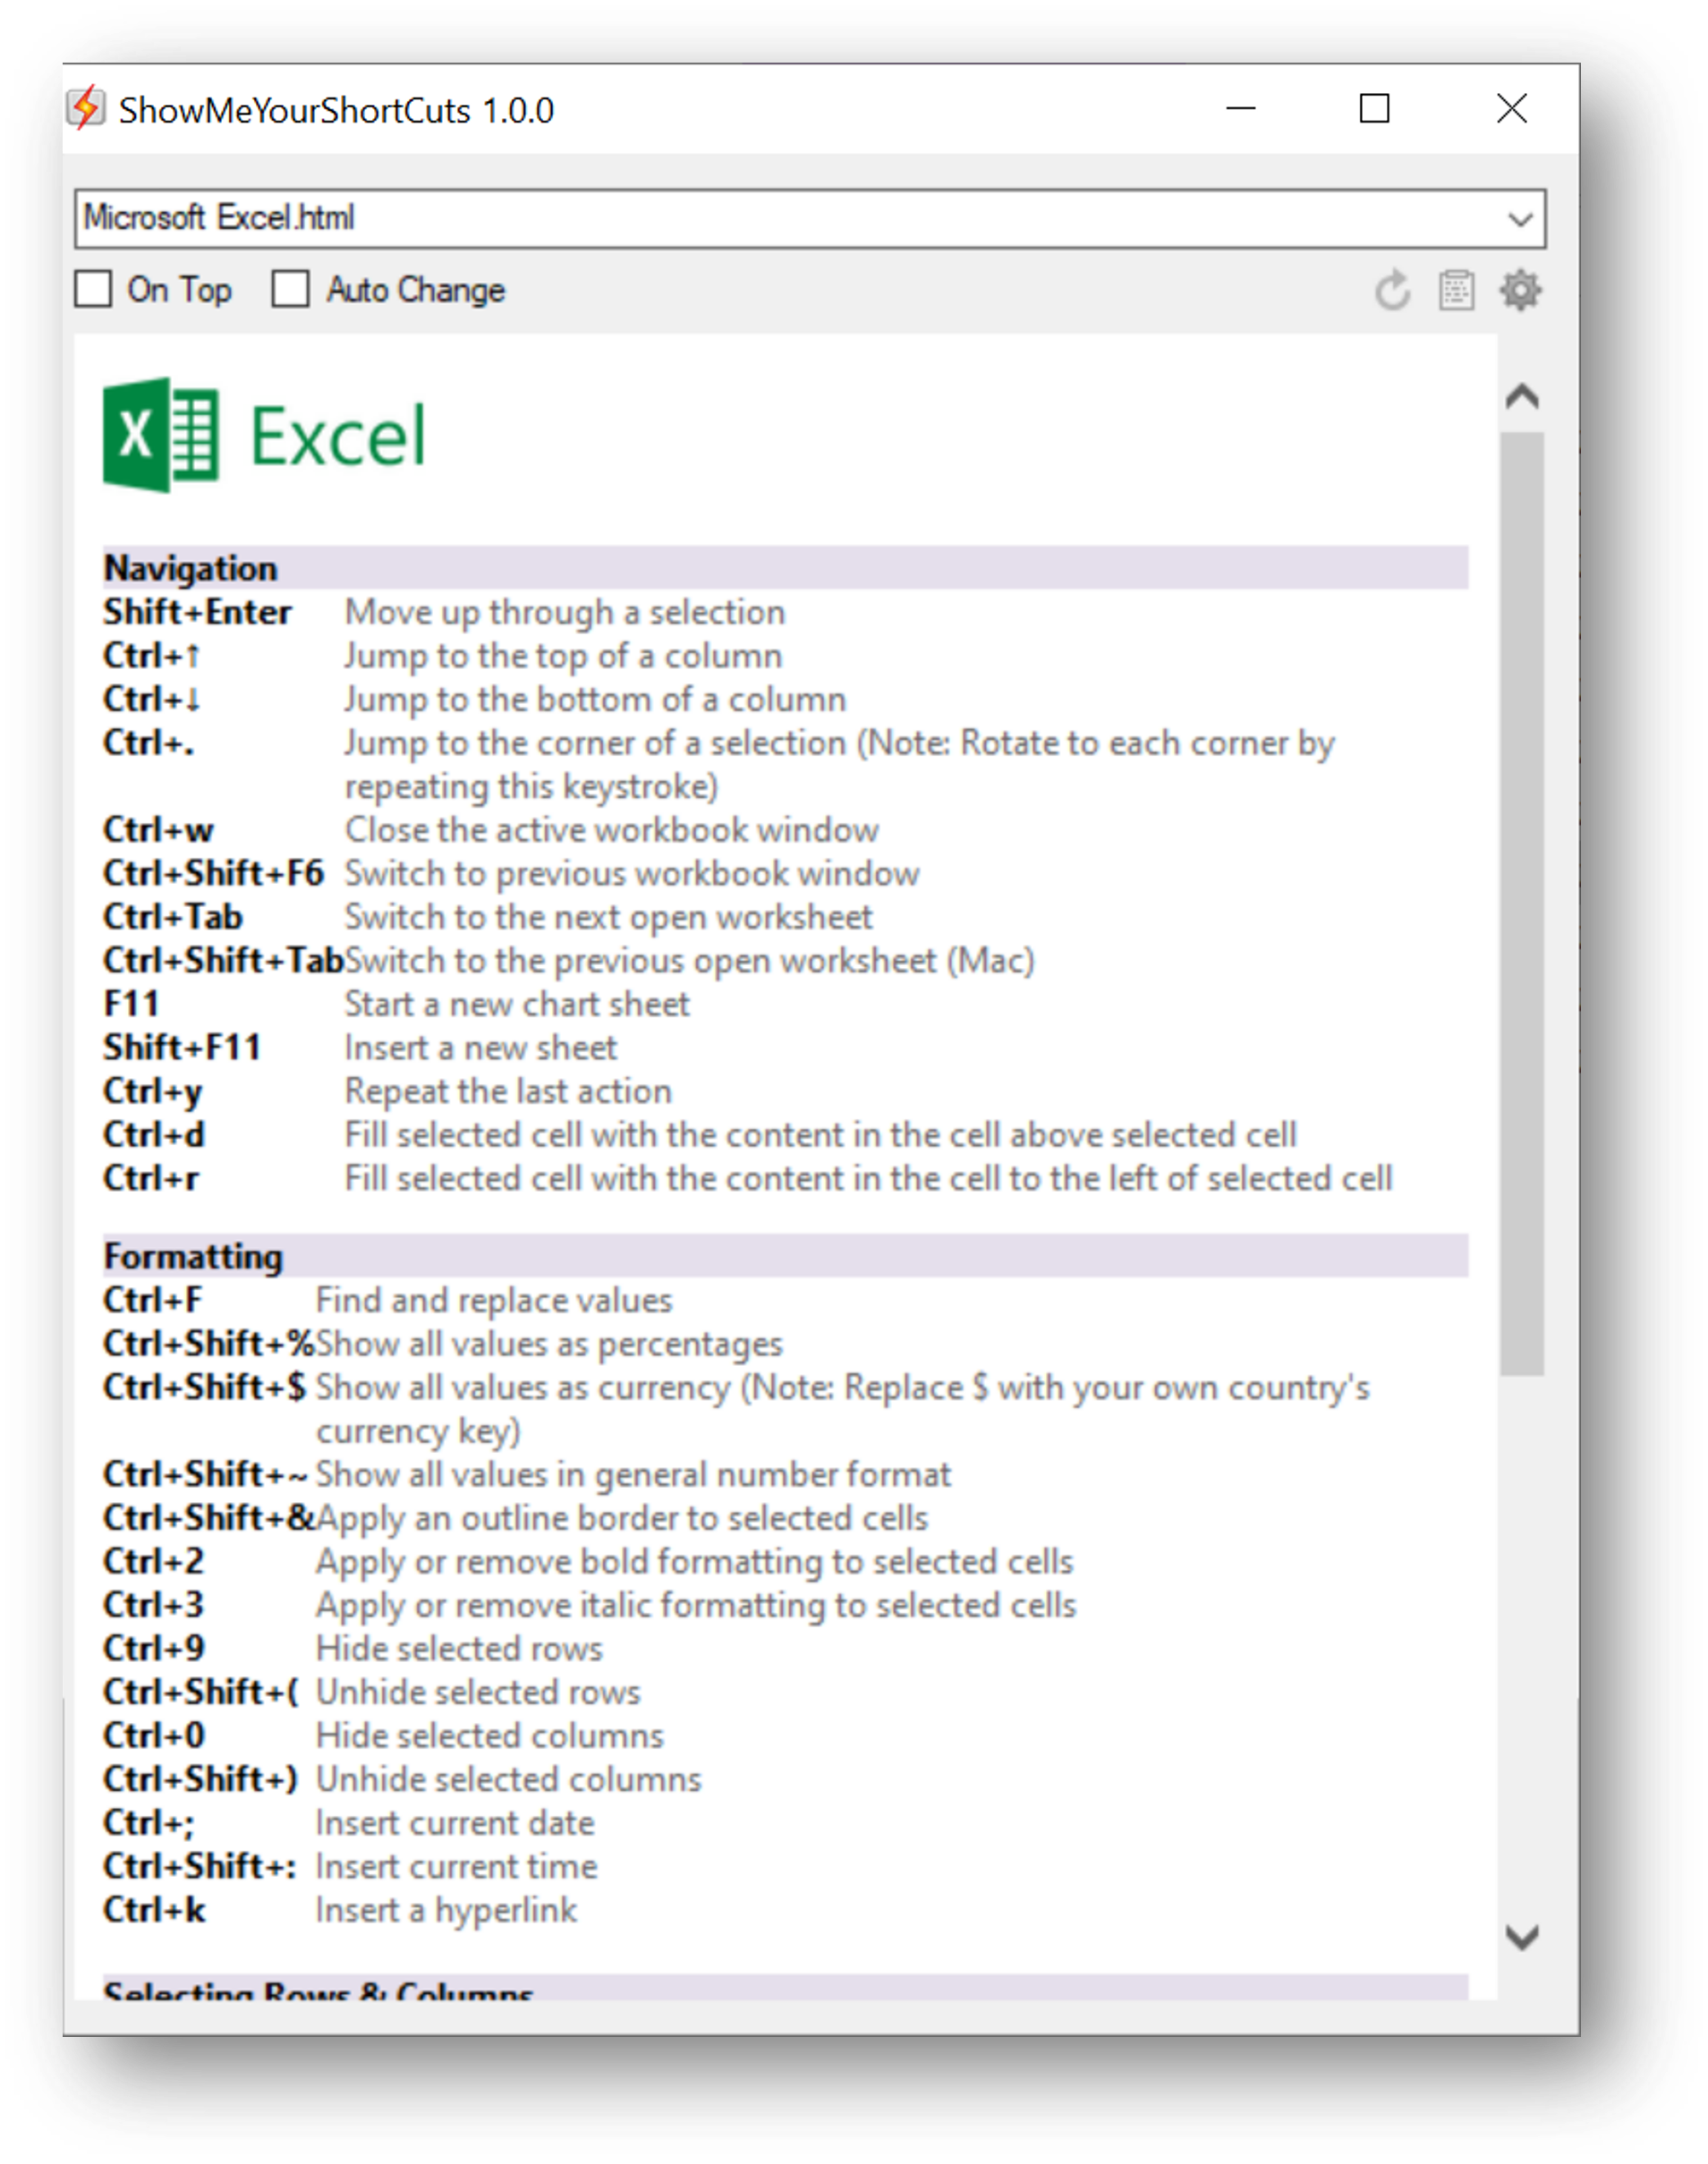The height and width of the screenshot is (2164, 1708).
Task: Click the Ctrl+F shortcut text
Action: (152, 1300)
